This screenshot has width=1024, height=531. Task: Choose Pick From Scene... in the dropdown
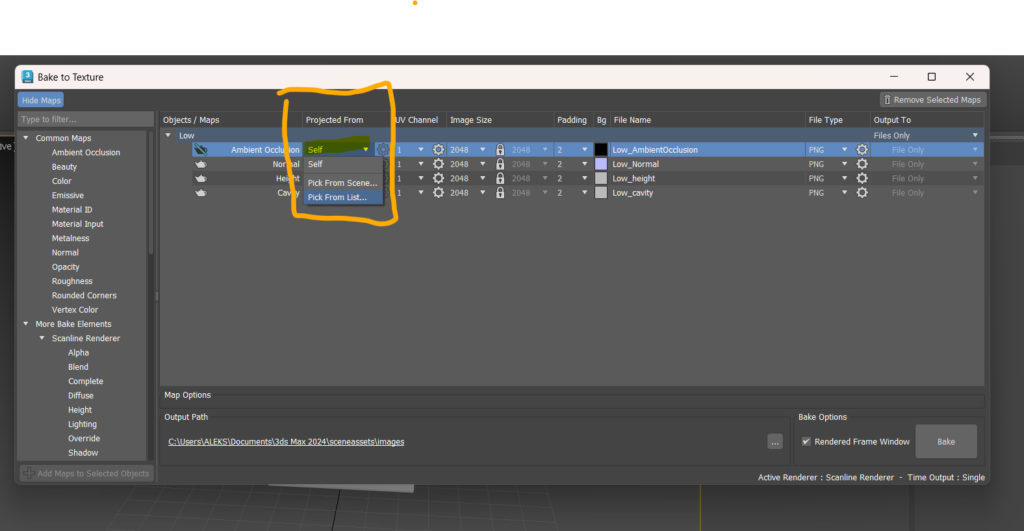coord(342,183)
